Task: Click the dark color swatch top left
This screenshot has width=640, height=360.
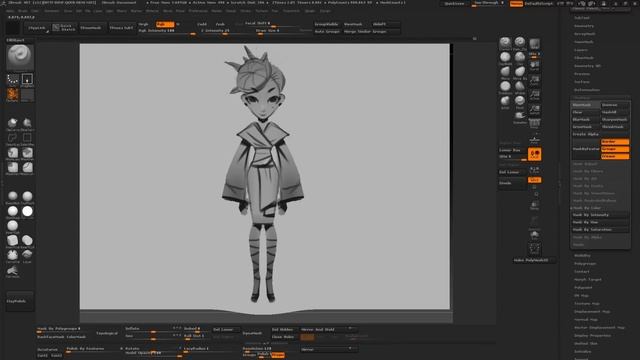Action: (x=13, y=28)
